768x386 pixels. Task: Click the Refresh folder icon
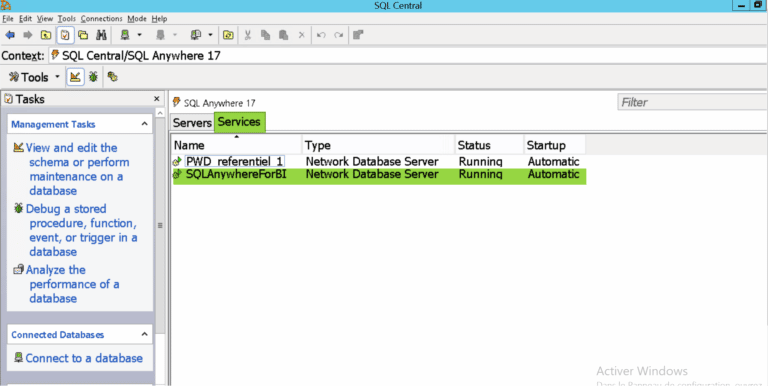(x=228, y=35)
